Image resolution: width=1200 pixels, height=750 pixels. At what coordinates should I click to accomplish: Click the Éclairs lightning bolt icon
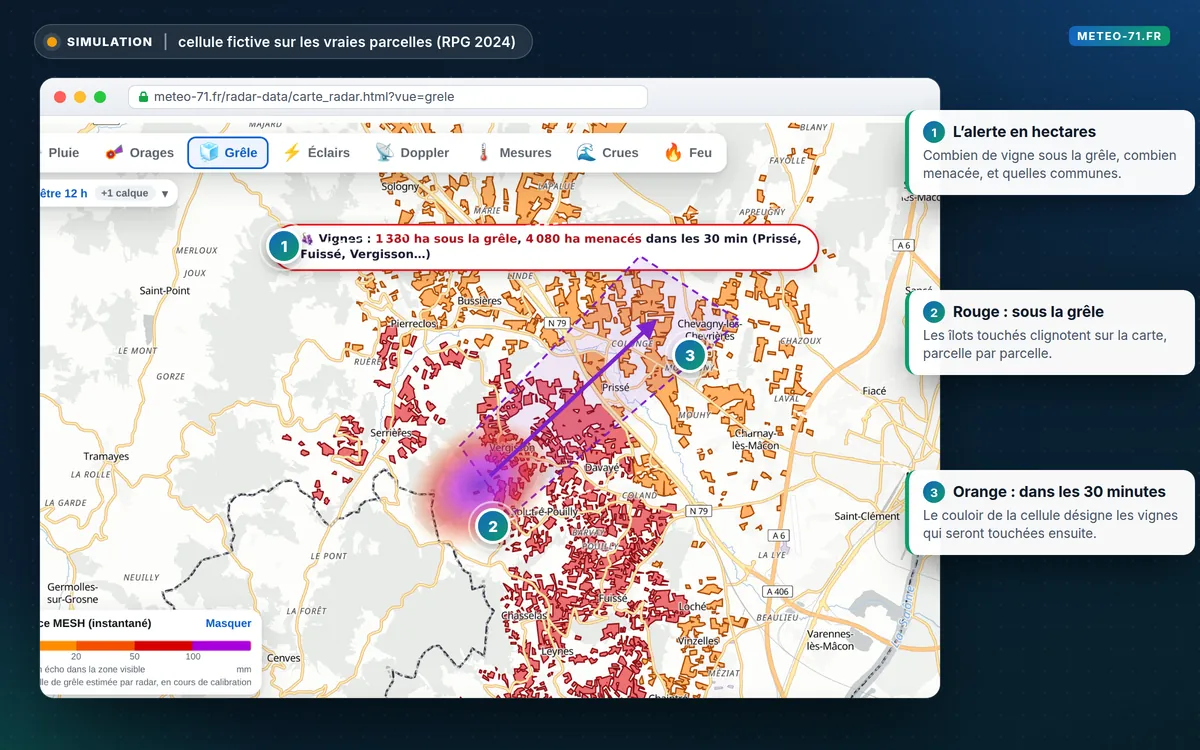click(291, 153)
